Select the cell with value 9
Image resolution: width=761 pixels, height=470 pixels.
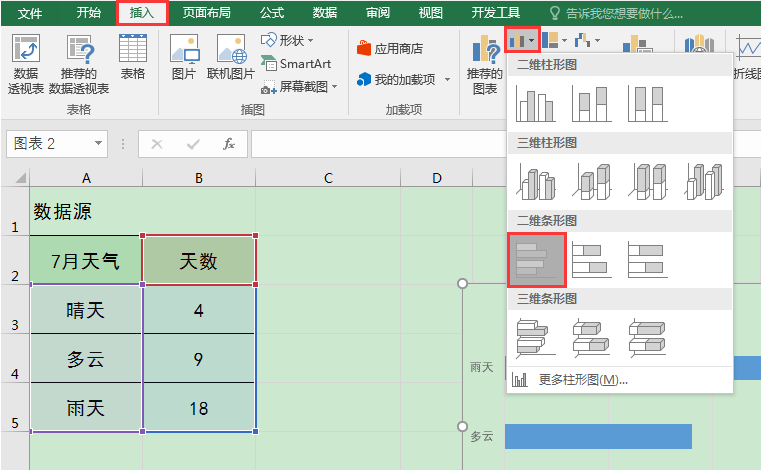(199, 359)
